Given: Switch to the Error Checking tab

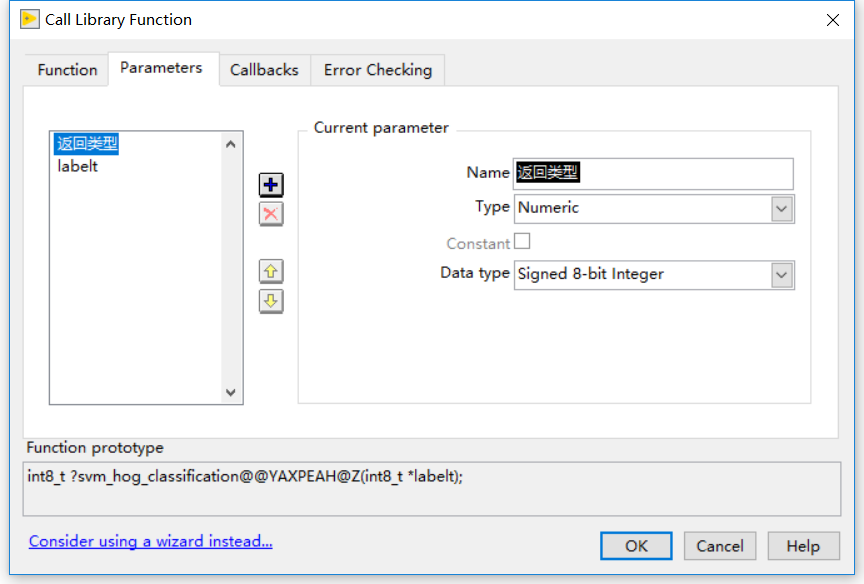Looking at the screenshot, I should tap(377, 70).
